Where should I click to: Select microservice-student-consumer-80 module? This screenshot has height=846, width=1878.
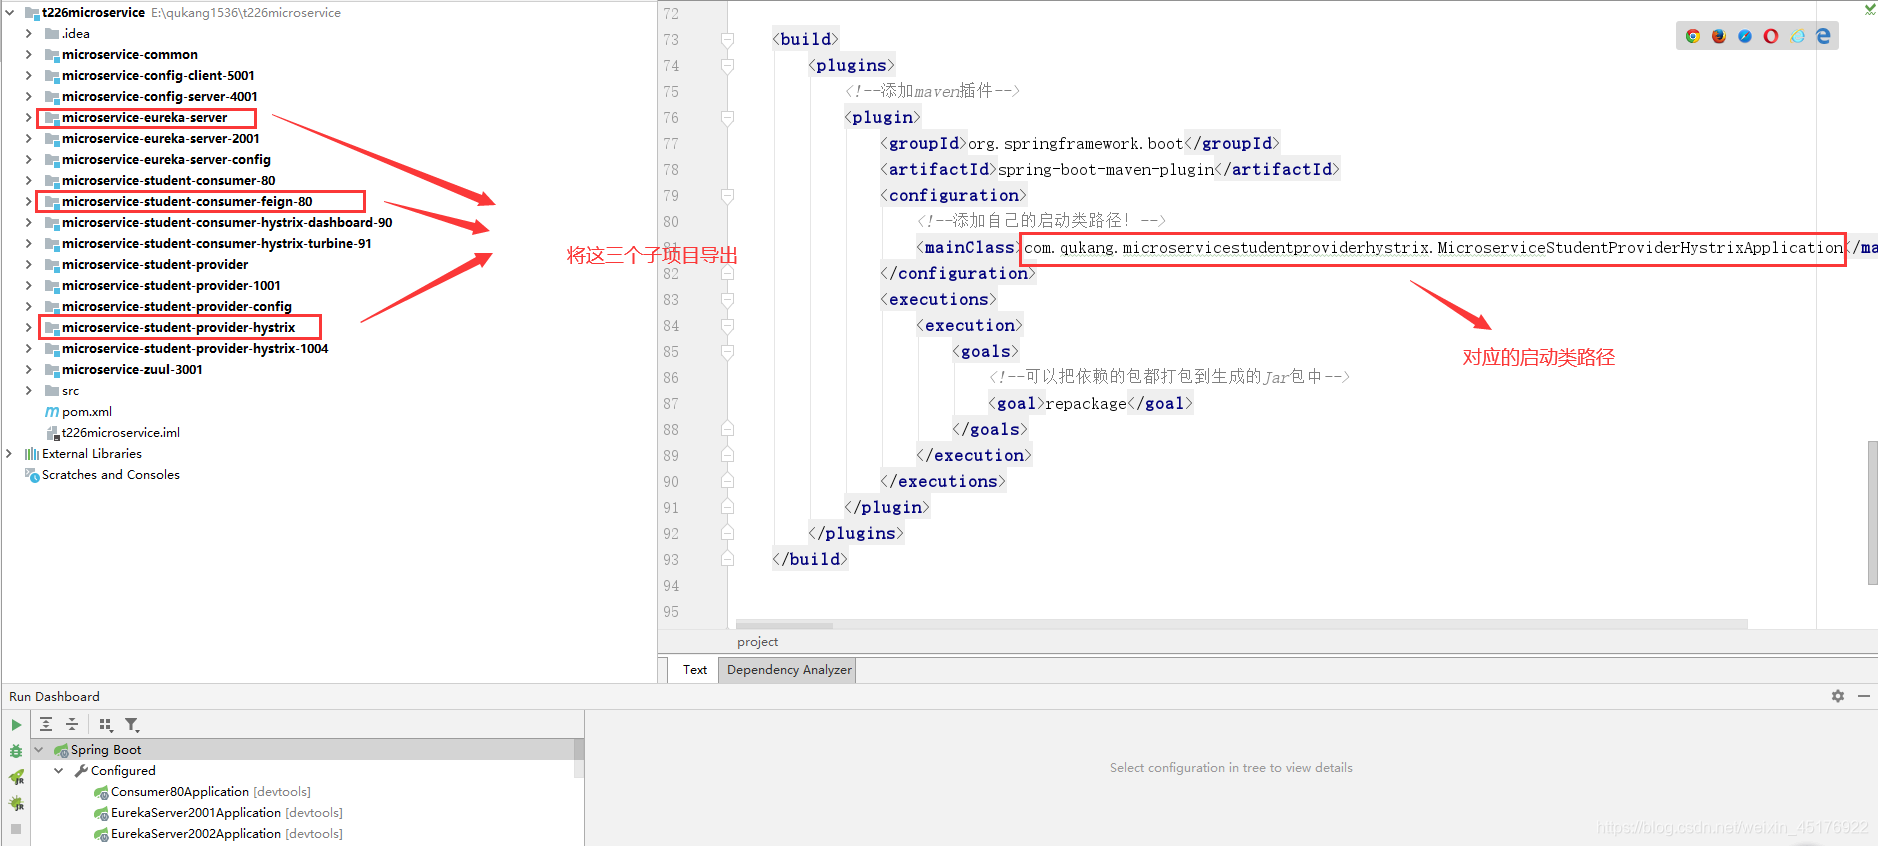click(169, 181)
